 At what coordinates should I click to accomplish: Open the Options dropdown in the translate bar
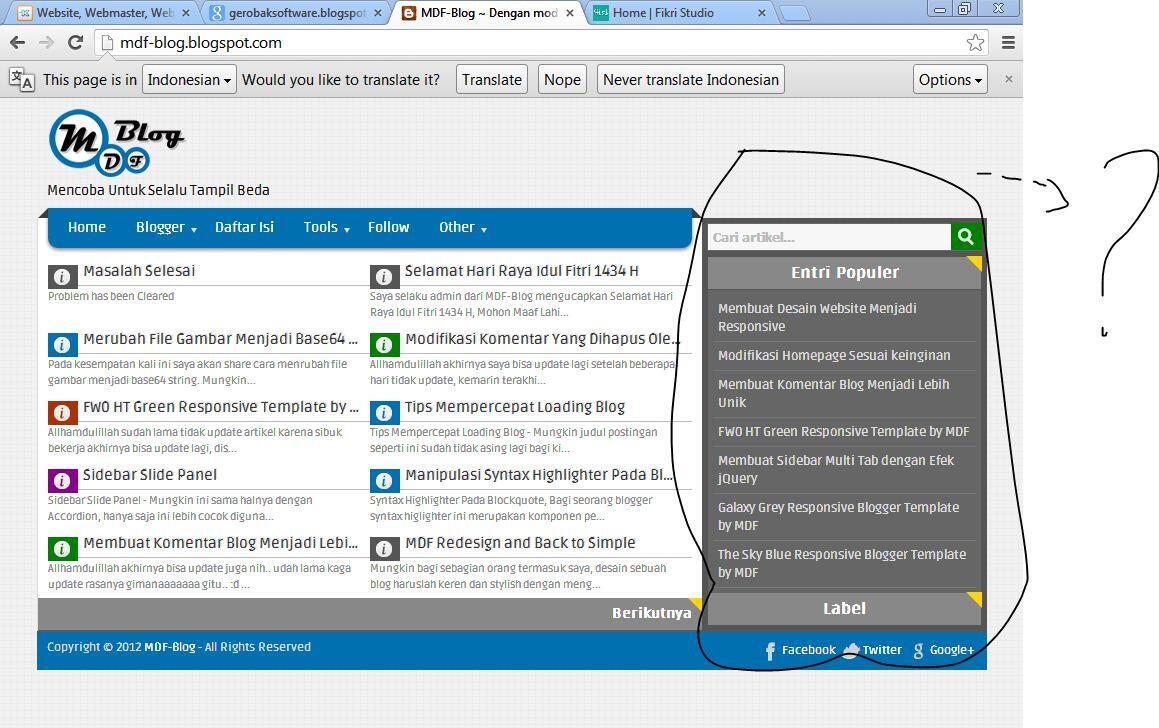pyautogui.click(x=948, y=79)
